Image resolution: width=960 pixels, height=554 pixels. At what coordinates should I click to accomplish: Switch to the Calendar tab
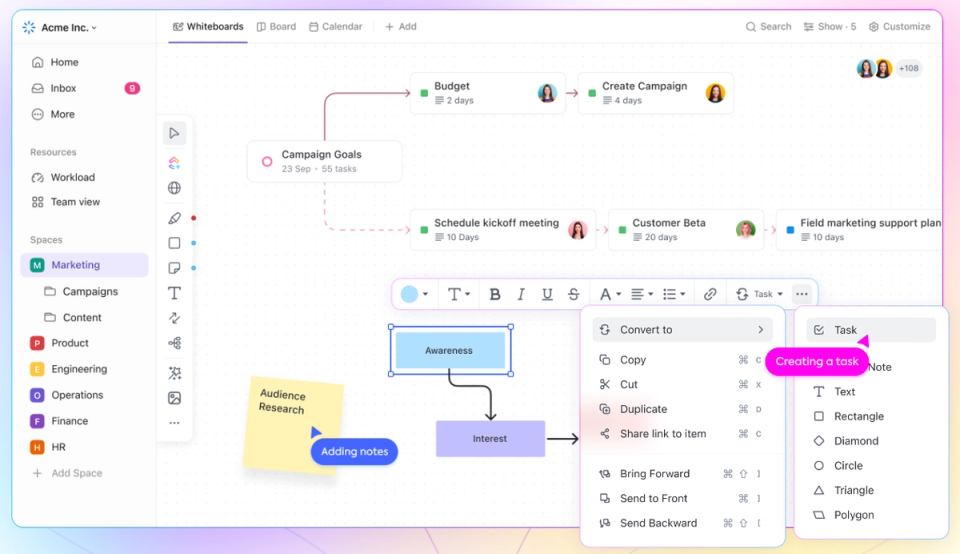(x=336, y=27)
